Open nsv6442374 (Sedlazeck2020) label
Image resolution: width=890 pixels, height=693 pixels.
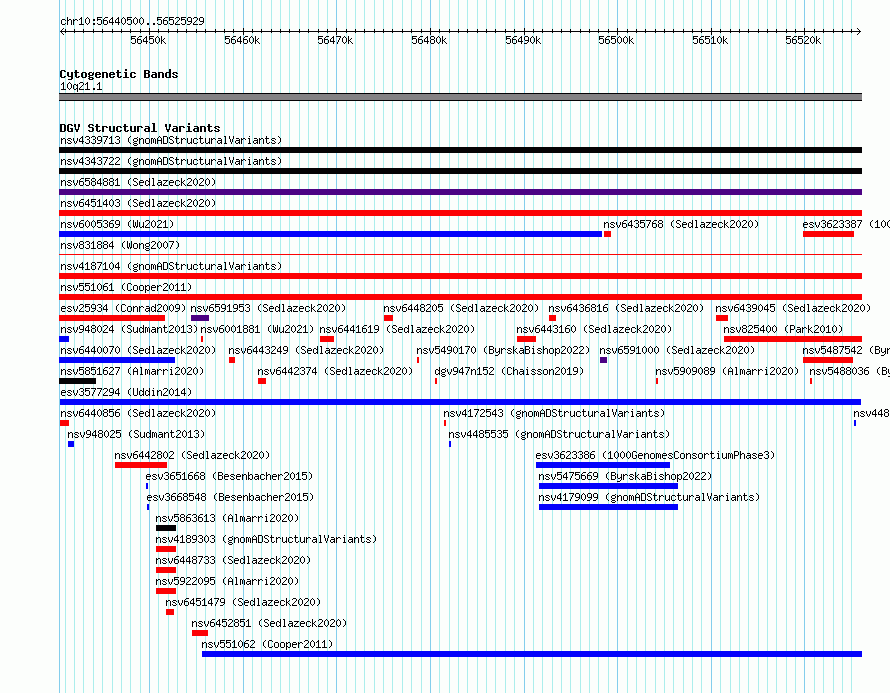335,371
